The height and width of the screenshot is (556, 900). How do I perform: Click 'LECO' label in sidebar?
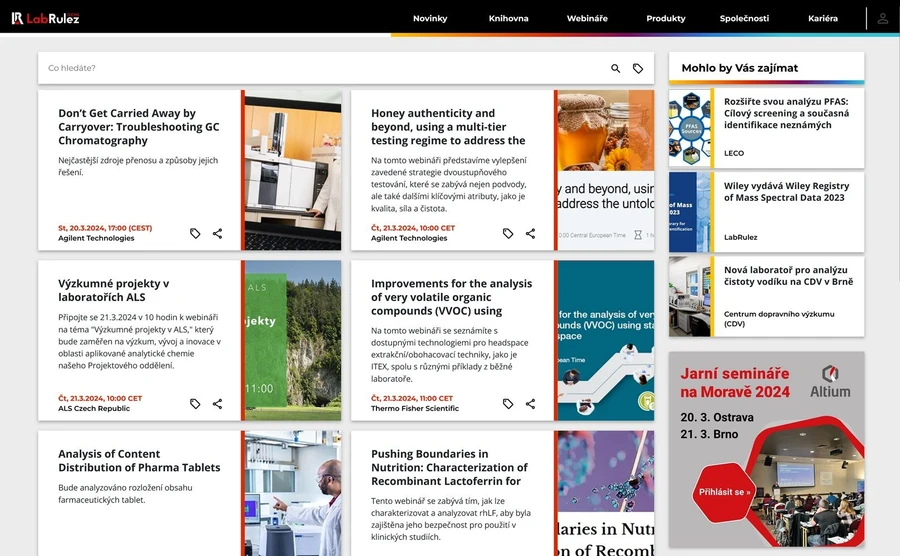coord(734,153)
